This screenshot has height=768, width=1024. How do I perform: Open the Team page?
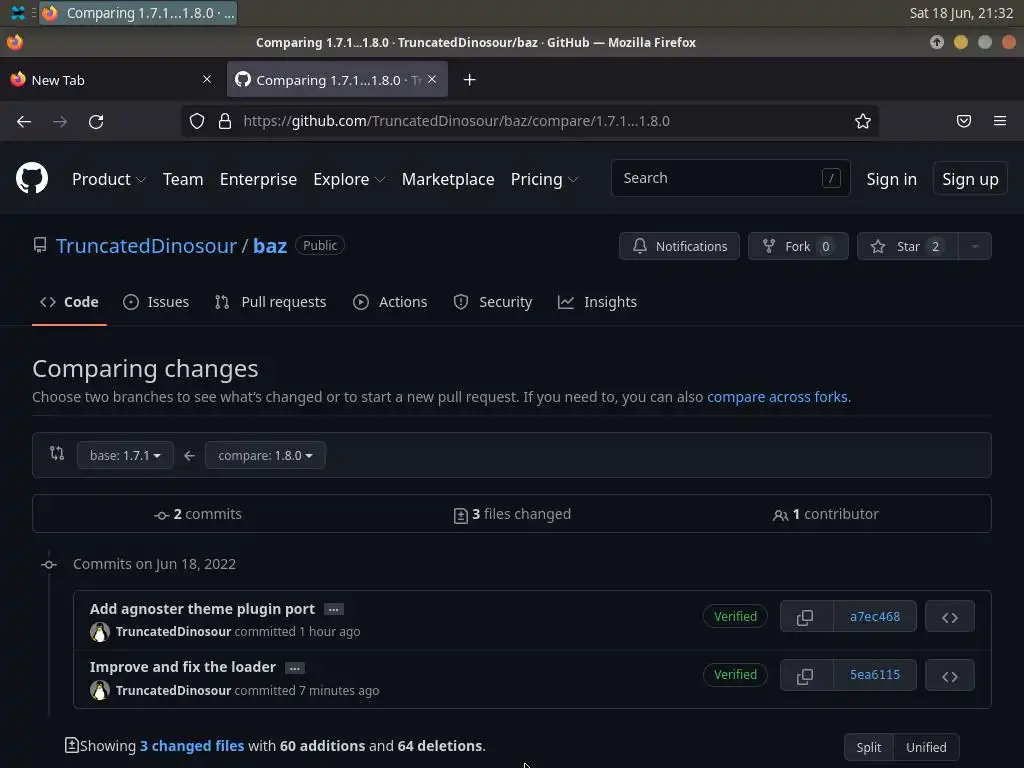click(183, 179)
